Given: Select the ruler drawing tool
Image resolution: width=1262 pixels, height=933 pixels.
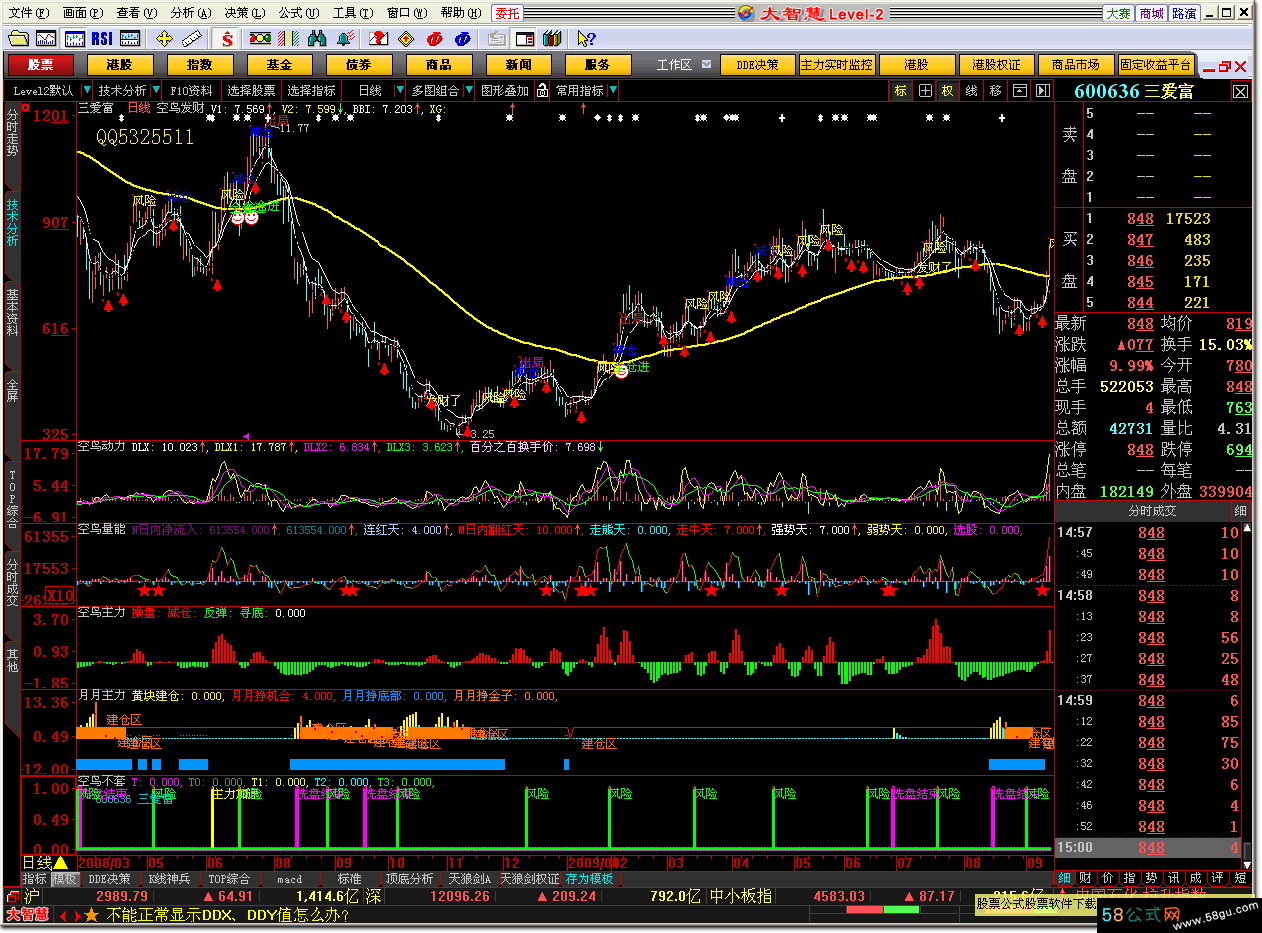Looking at the screenshot, I should 192,39.
